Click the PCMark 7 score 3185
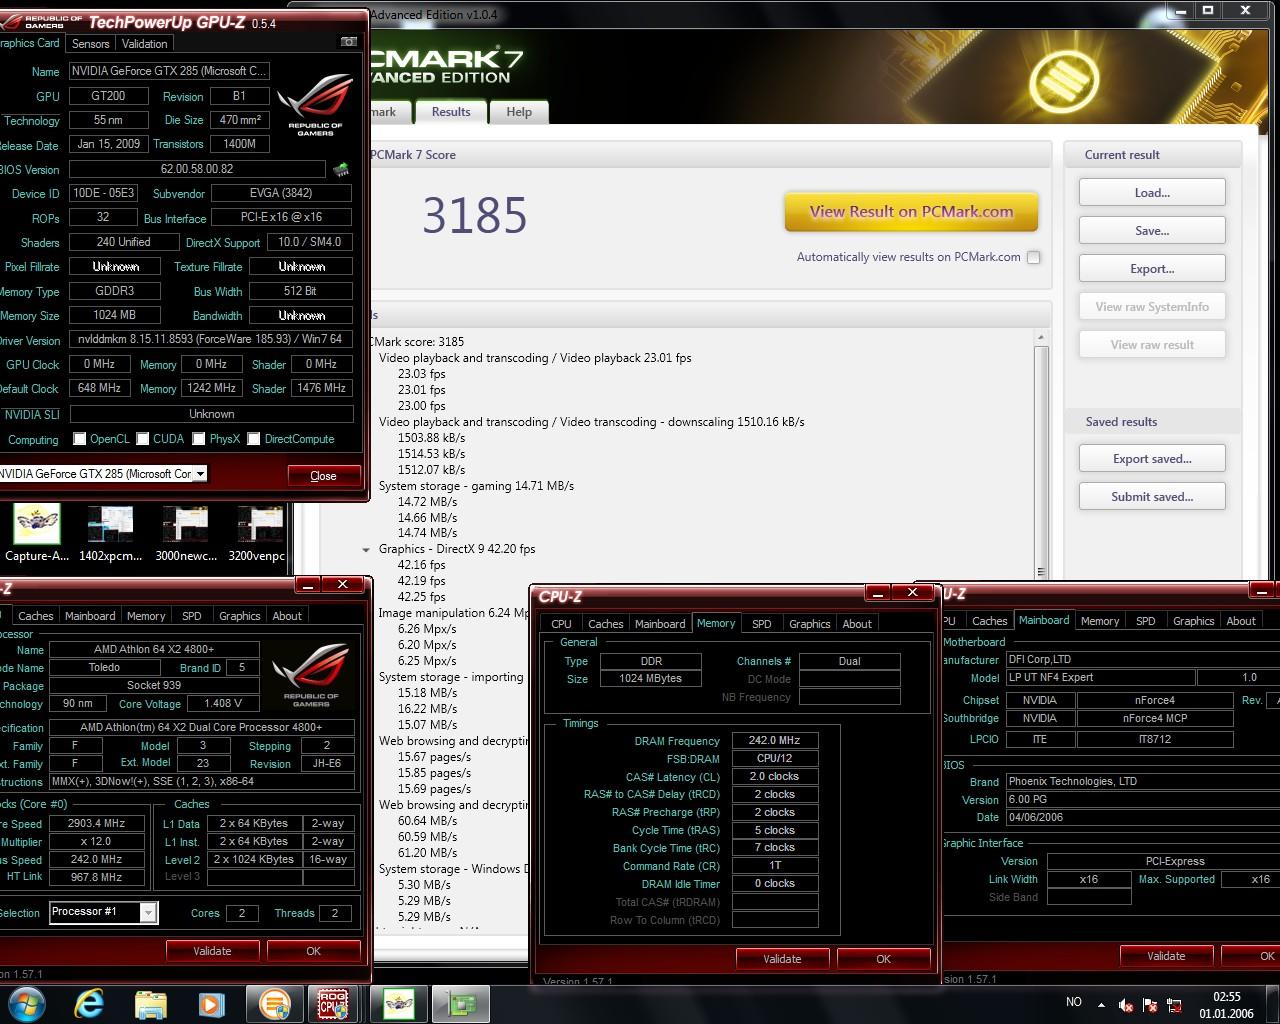The image size is (1280, 1024). tap(474, 215)
